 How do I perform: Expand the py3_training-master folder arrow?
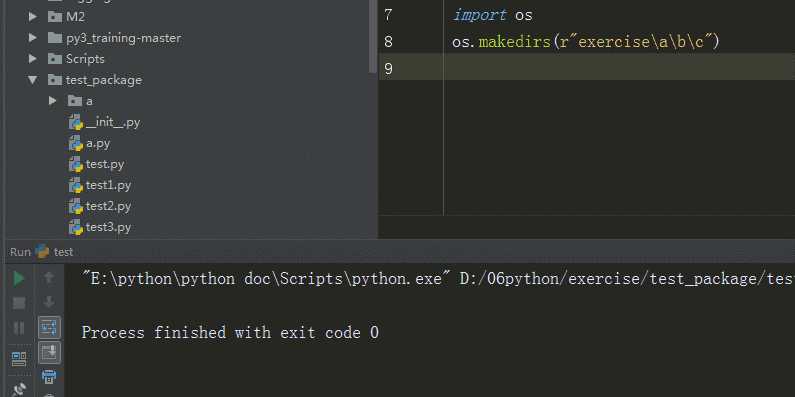pyautogui.click(x=33, y=38)
